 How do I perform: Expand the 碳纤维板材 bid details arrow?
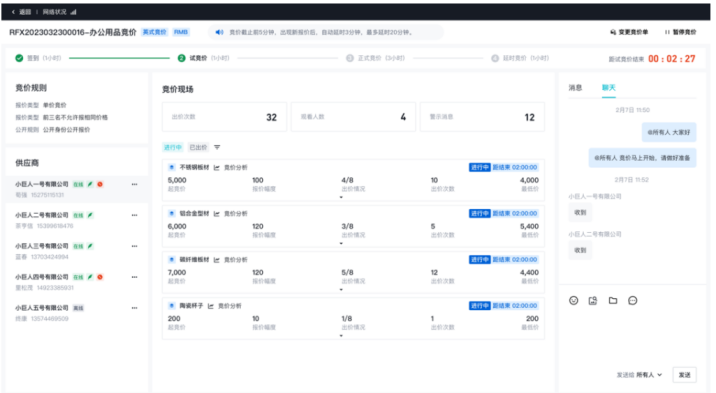341,289
